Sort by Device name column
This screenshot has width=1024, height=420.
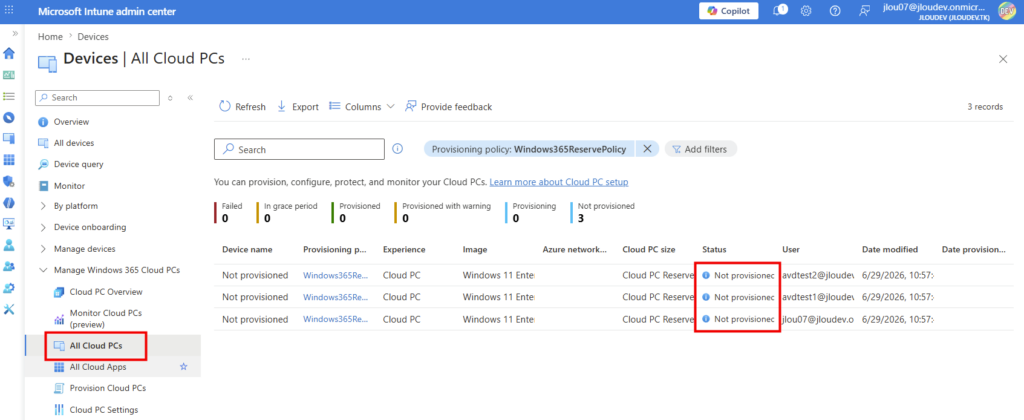(x=247, y=250)
